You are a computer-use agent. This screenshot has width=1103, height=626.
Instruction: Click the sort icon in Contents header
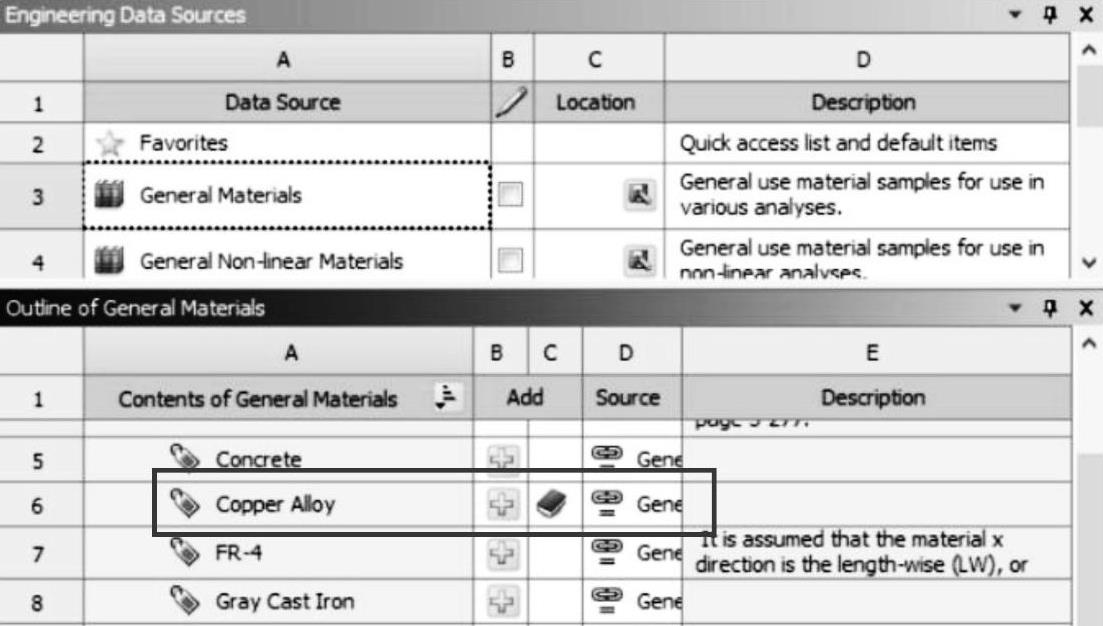pos(444,398)
